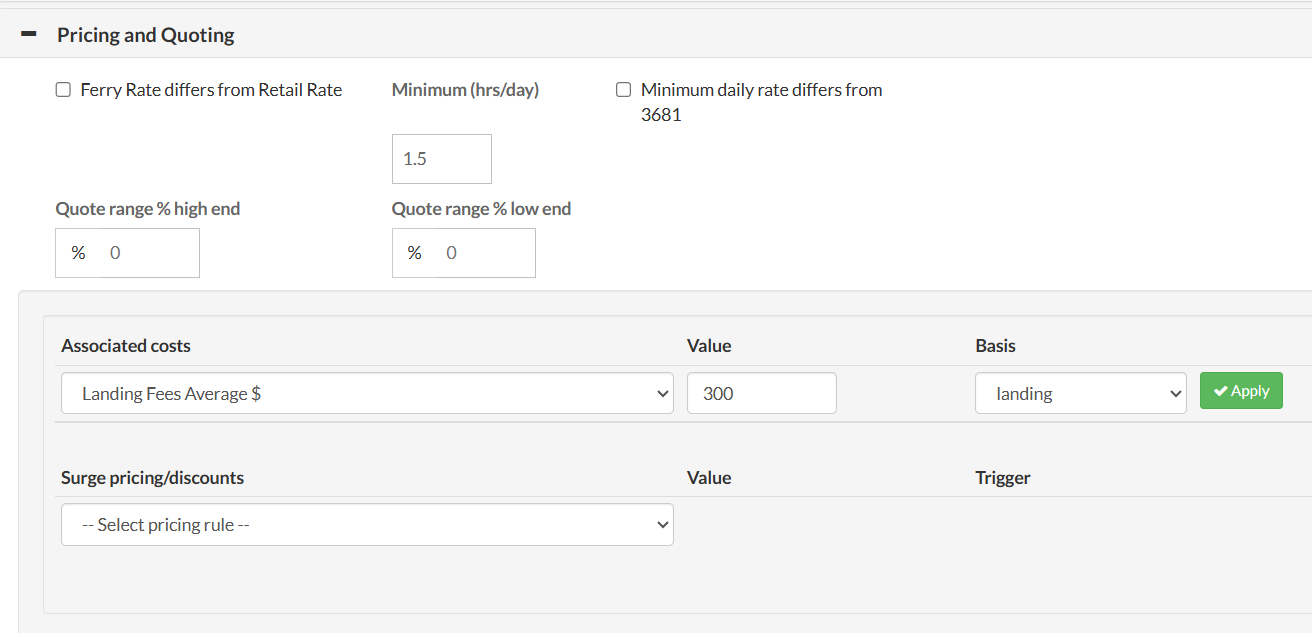Click the Associated costs column header

(x=126, y=346)
